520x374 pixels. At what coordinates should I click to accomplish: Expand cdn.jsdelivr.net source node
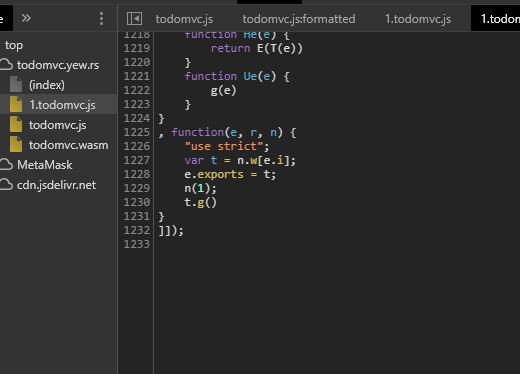click(x=56, y=185)
